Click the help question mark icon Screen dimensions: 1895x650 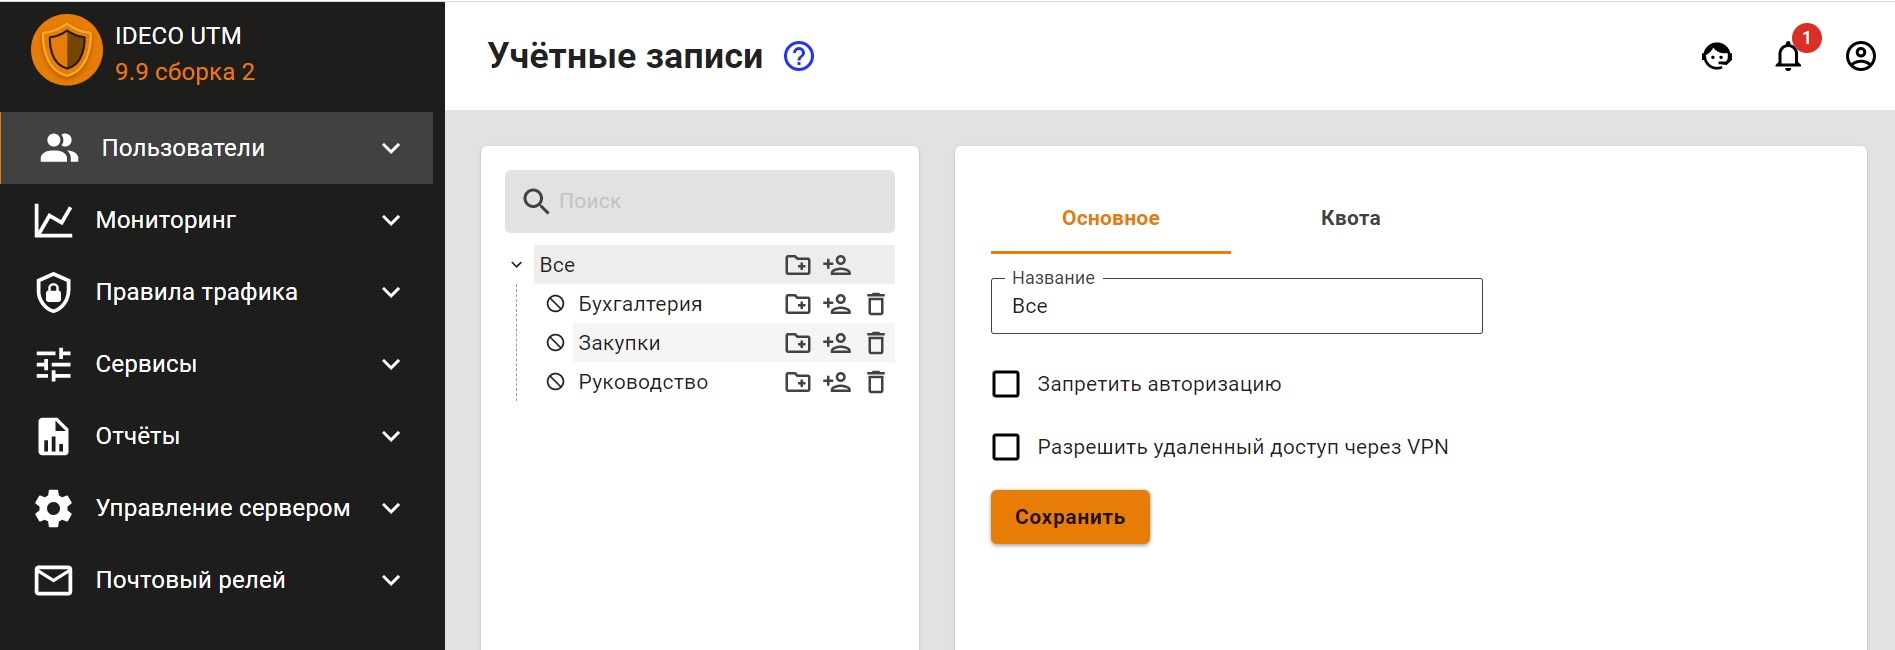799,56
